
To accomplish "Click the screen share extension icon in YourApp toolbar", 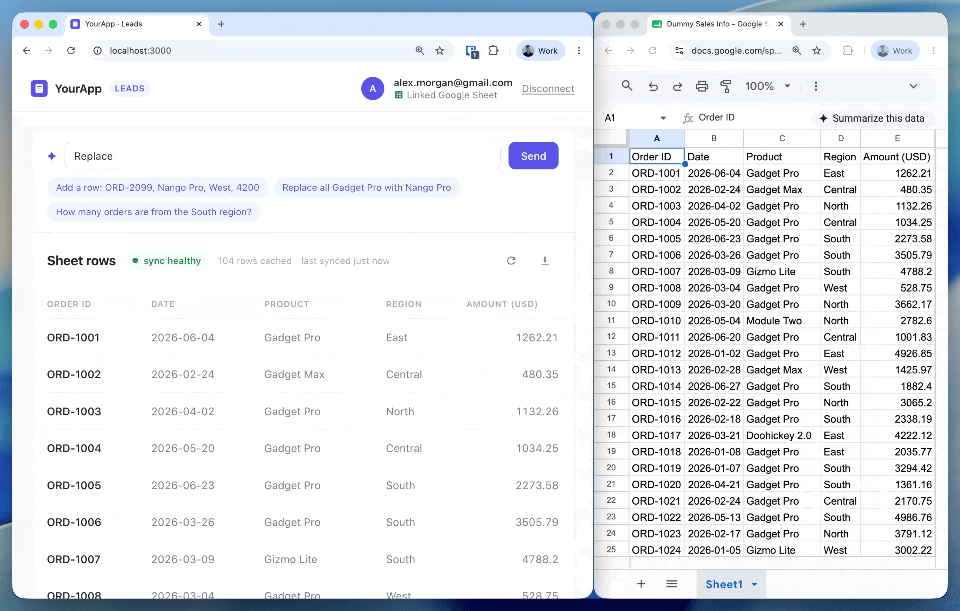I will (x=471, y=51).
